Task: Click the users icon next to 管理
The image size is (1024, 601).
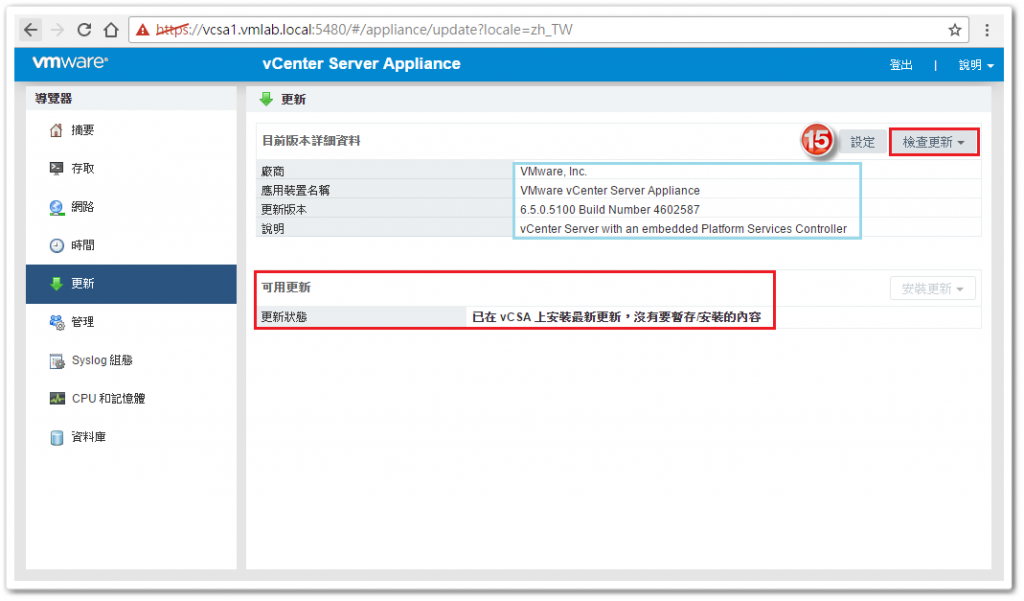Action: pyautogui.click(x=57, y=322)
